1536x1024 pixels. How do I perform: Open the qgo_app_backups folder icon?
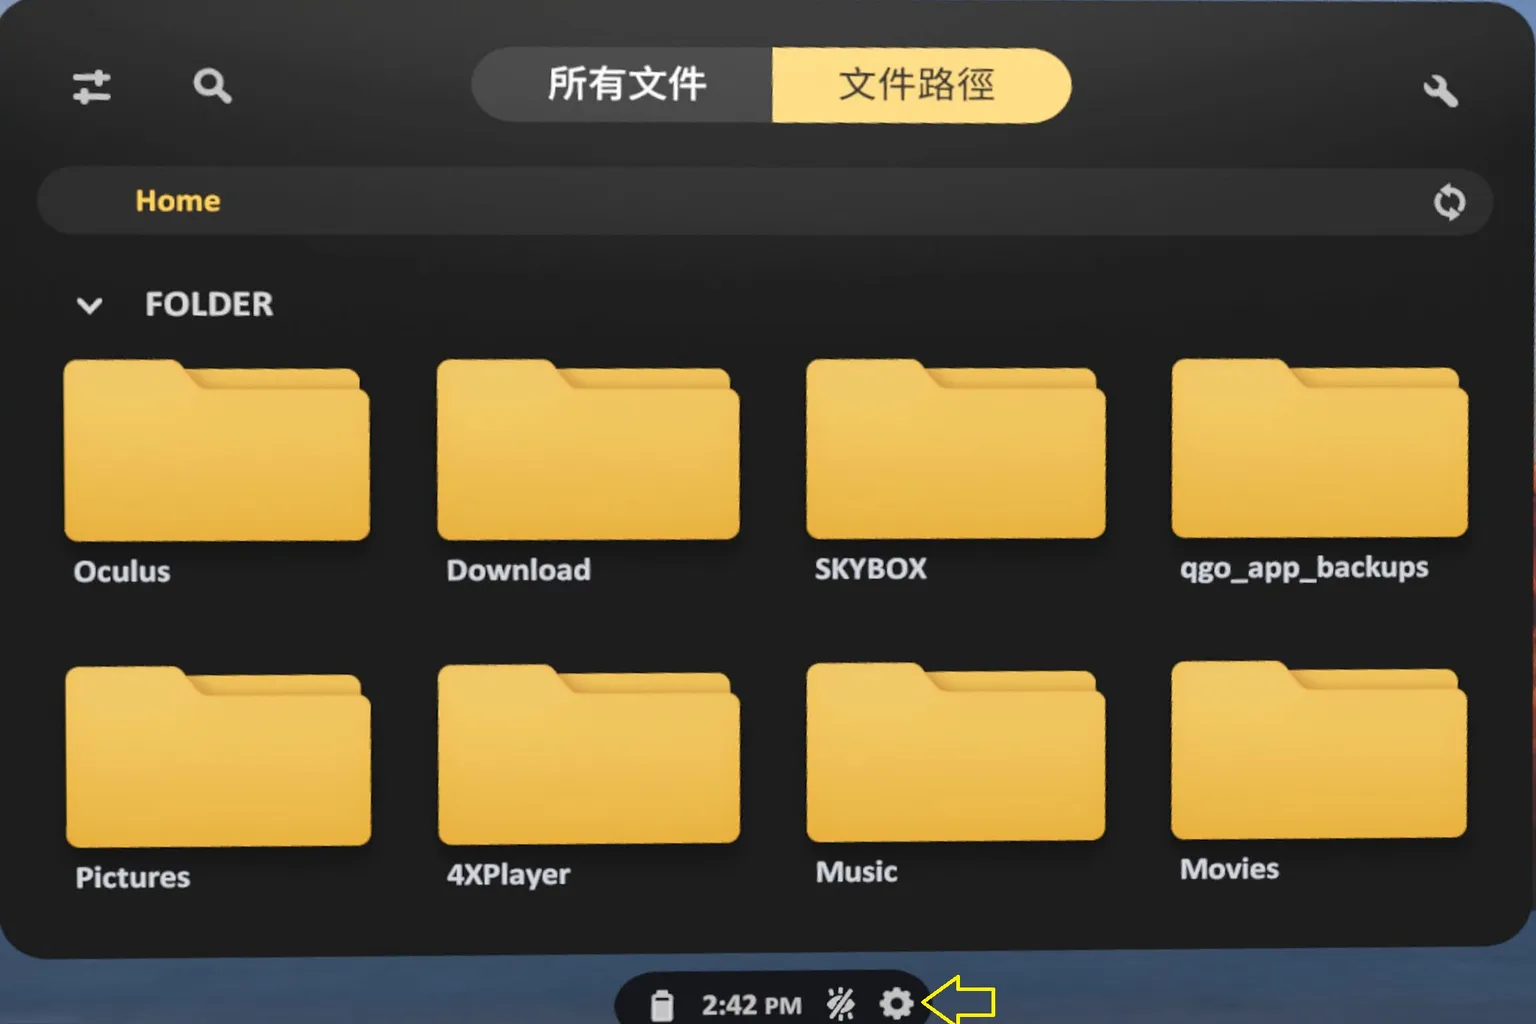pyautogui.click(x=1320, y=447)
